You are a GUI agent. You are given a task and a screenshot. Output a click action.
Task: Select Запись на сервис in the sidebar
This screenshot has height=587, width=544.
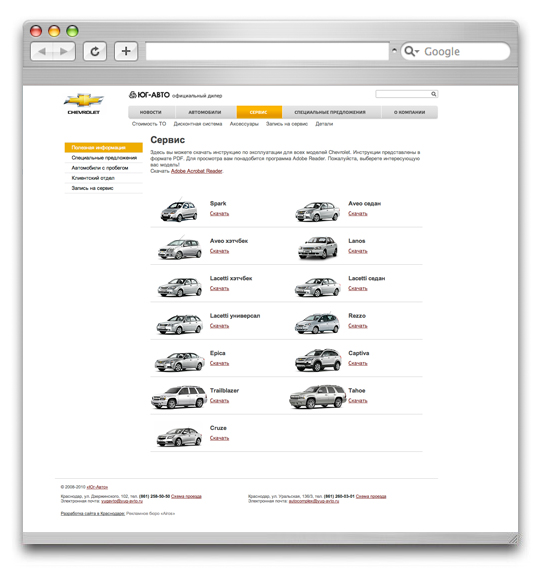pyautogui.click(x=104, y=188)
